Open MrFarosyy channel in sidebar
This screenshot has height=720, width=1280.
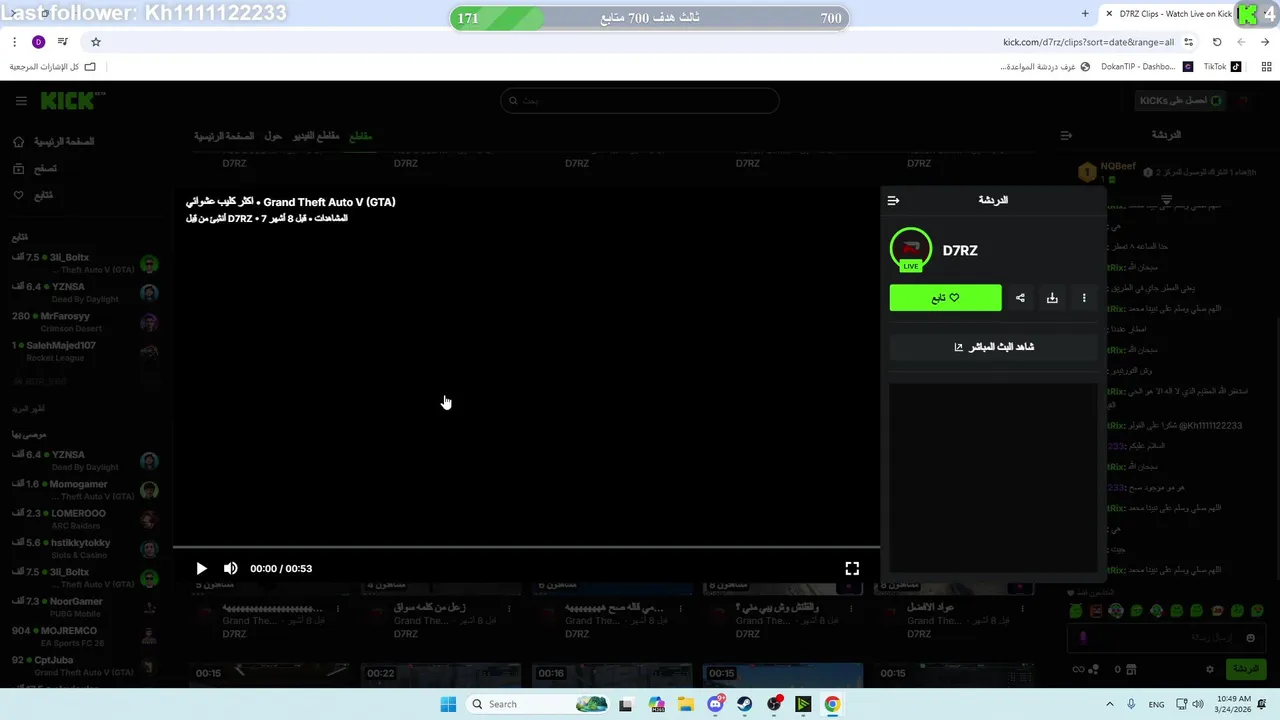tap(85, 322)
